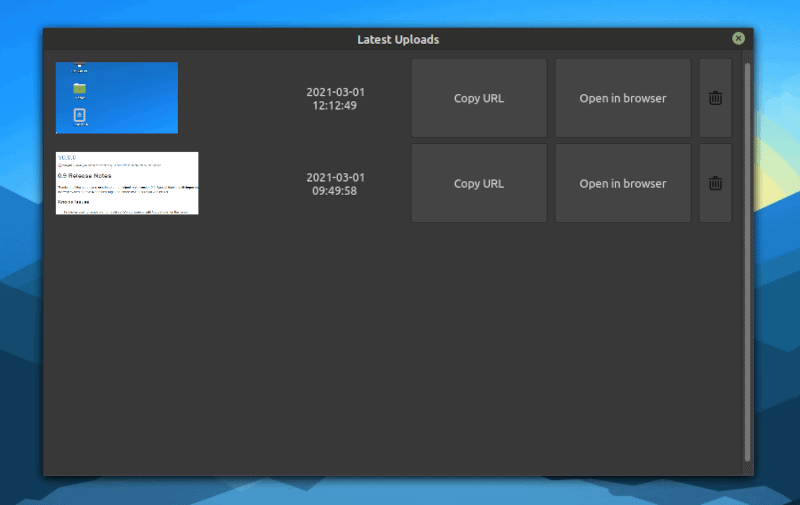Click the 0.9 Release Notes heading in thumbnail
The image size is (800, 505).
click(85, 176)
